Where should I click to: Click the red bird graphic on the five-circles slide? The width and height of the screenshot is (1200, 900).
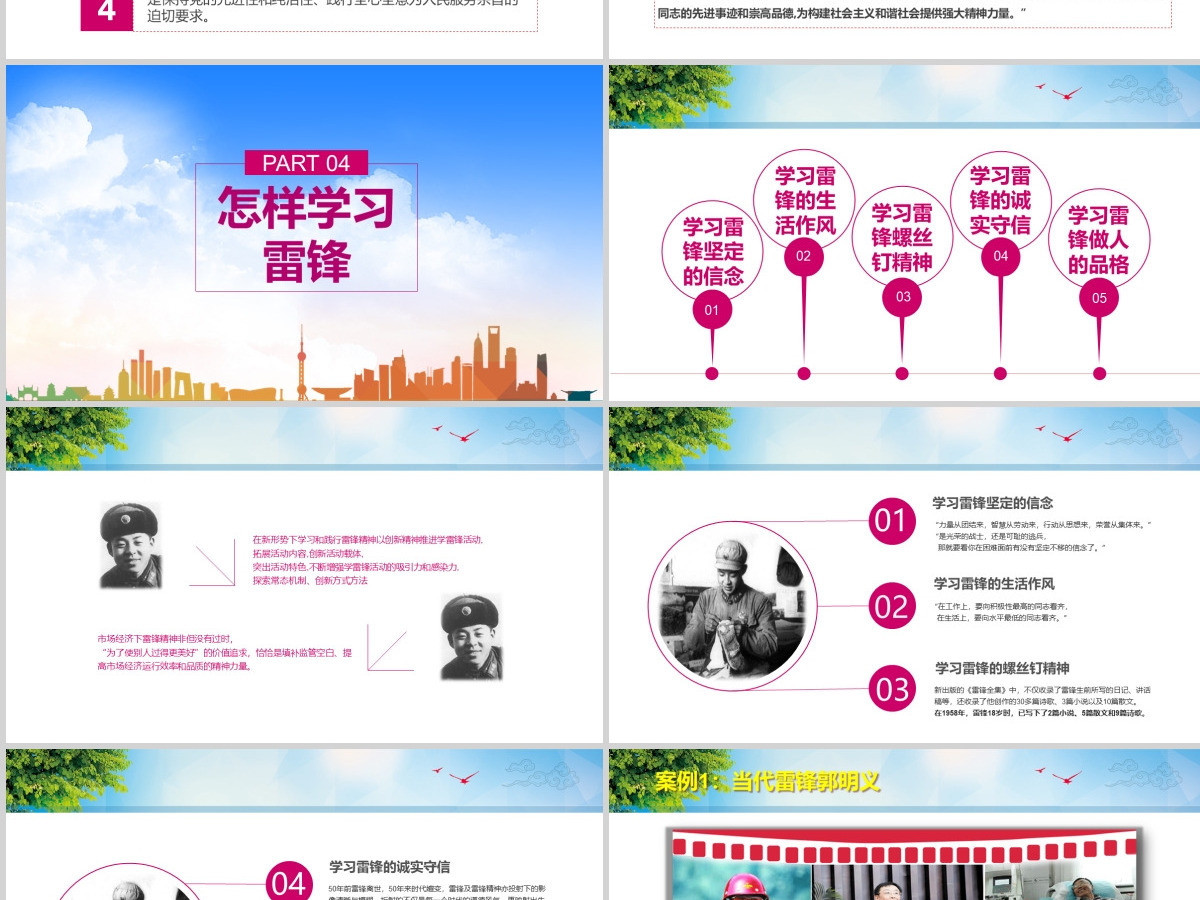(1060, 92)
